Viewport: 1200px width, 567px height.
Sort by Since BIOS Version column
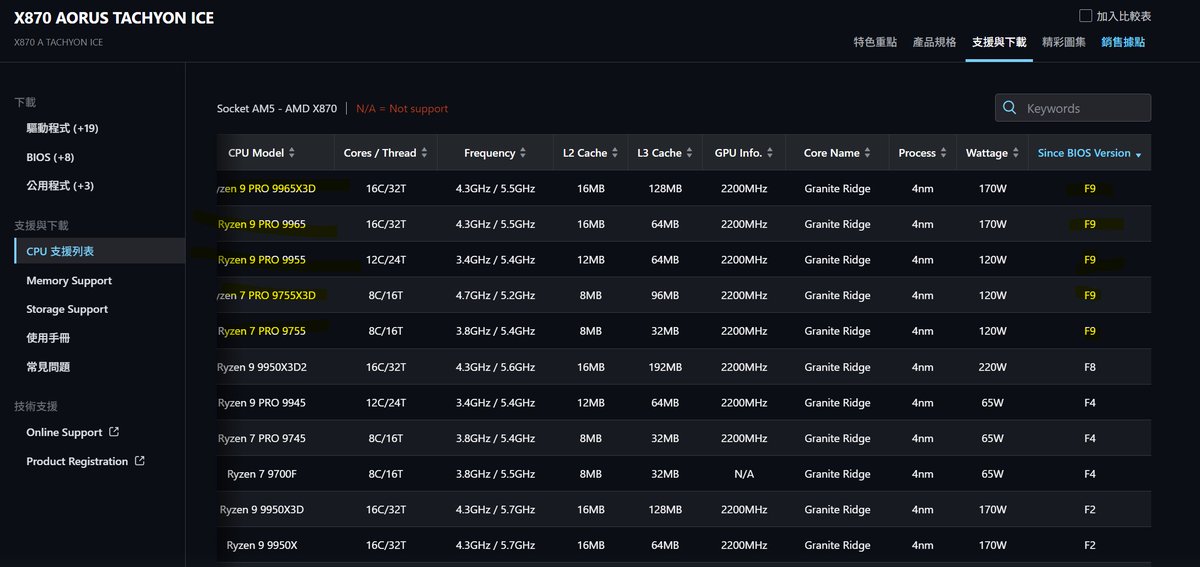pos(1090,153)
